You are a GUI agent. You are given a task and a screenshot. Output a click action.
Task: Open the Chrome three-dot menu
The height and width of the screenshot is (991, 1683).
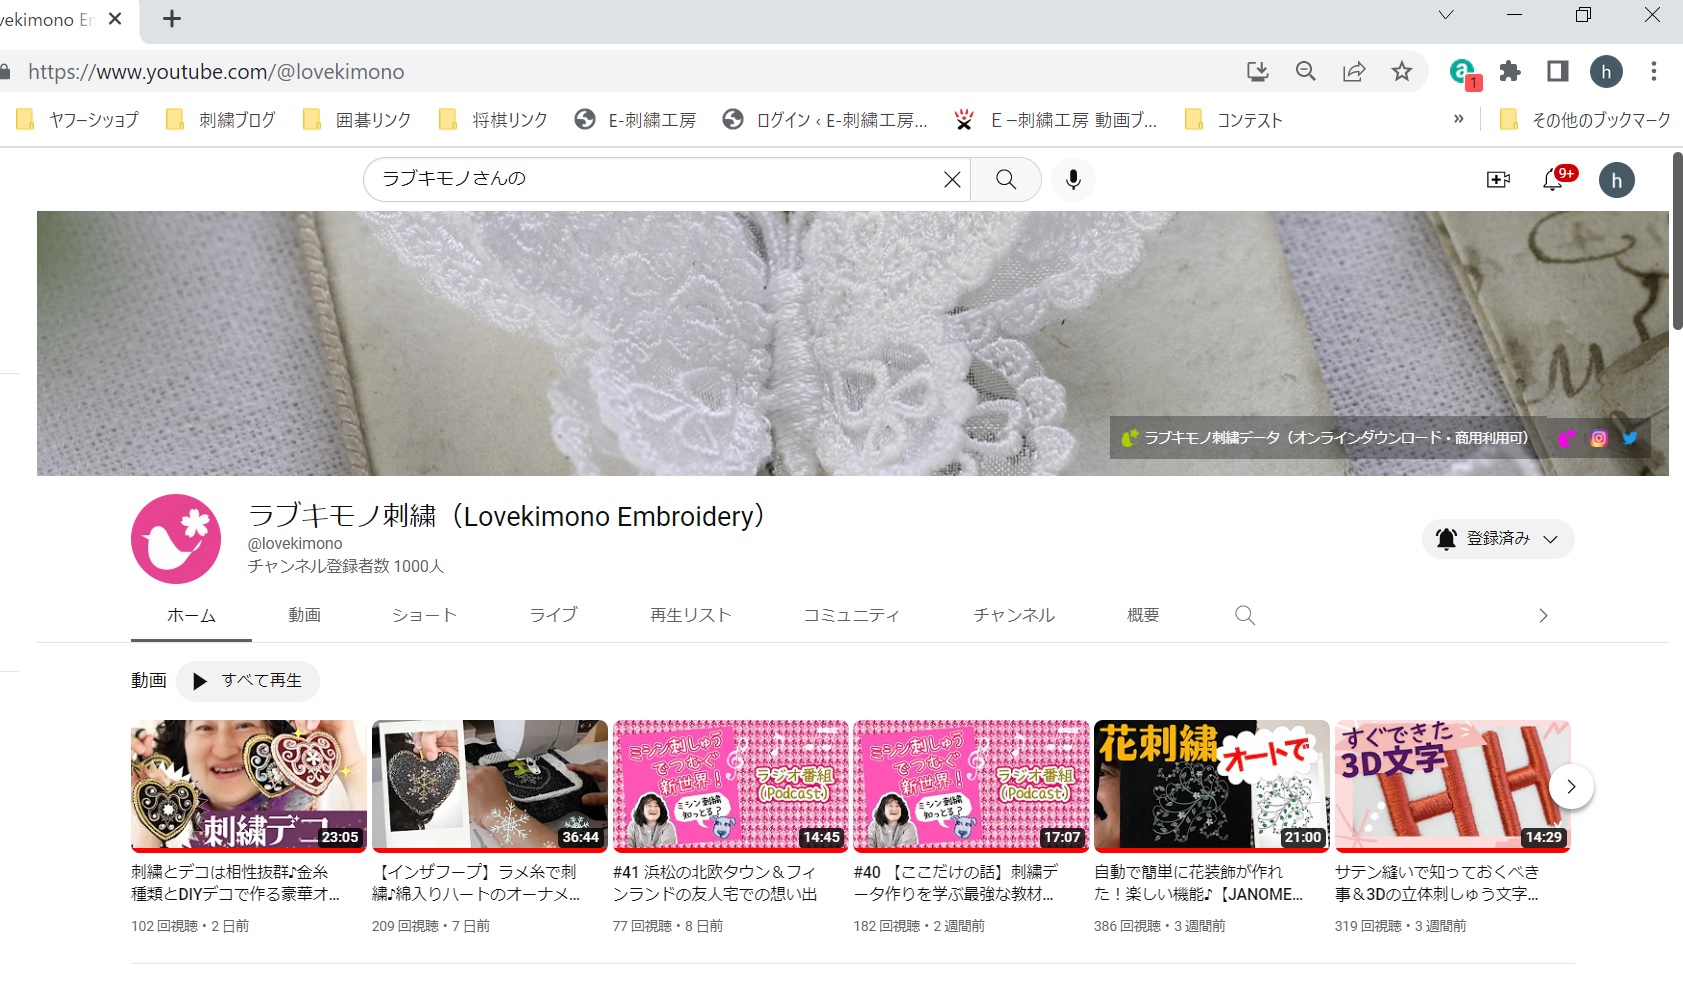tap(1654, 71)
